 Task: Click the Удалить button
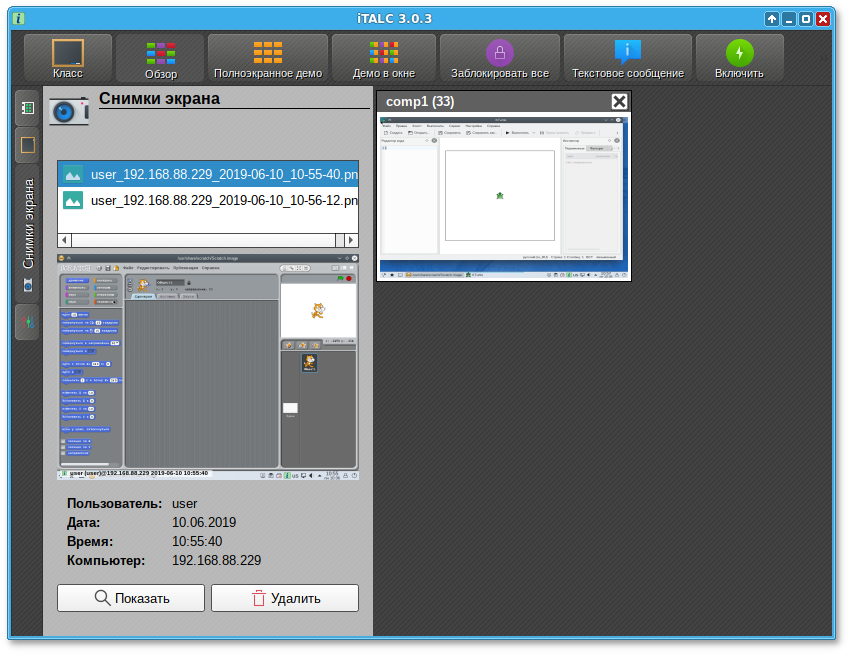click(x=285, y=598)
